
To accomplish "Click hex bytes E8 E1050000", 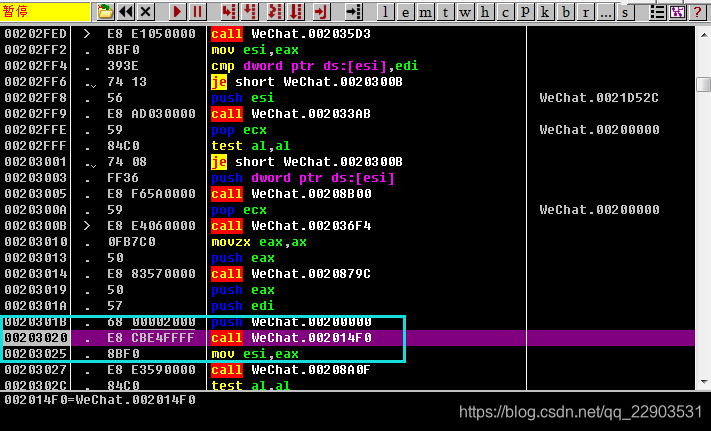I will (151, 34).
